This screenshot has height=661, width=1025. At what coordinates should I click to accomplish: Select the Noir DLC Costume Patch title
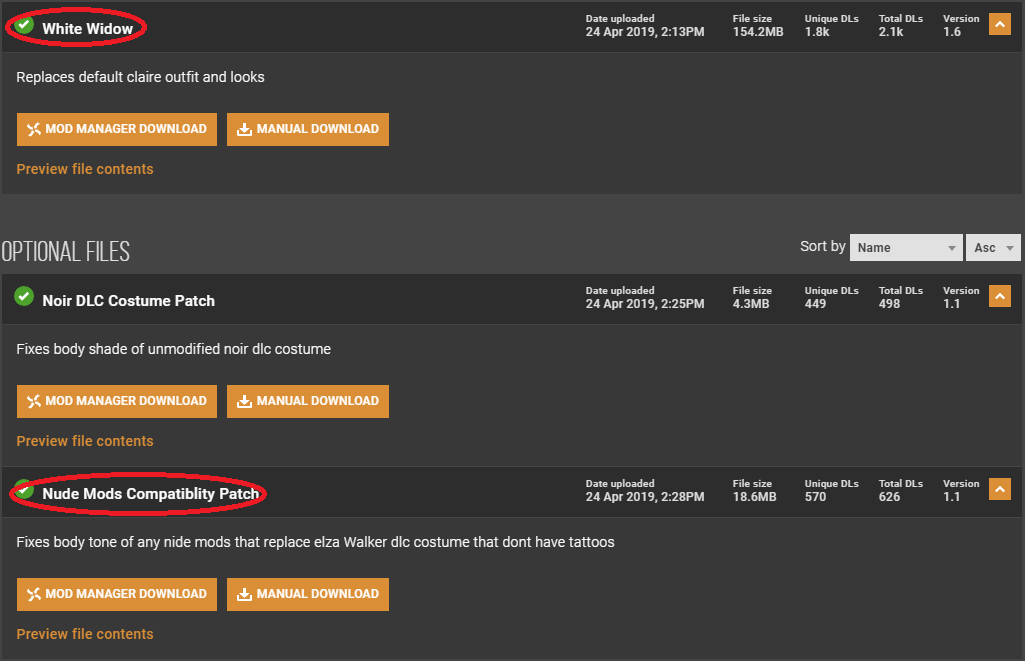pos(129,301)
